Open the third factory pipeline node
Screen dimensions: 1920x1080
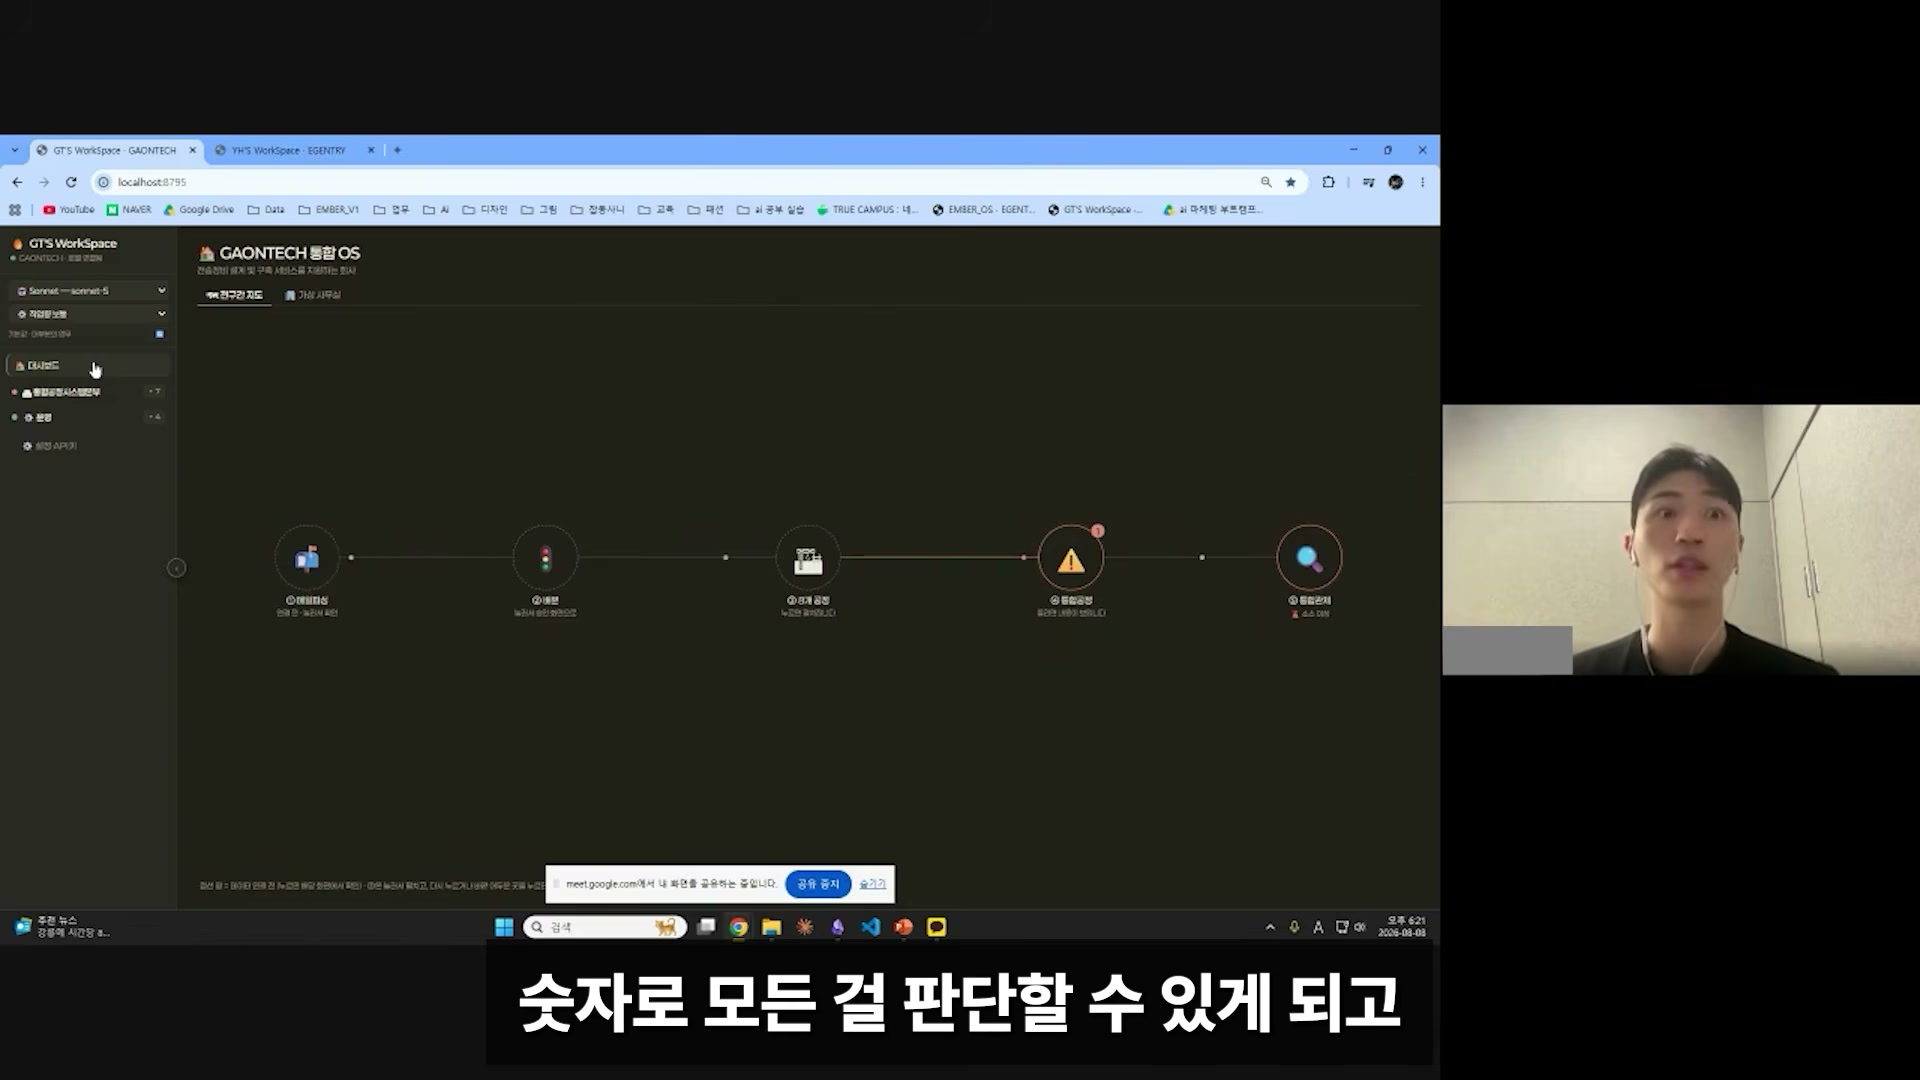(x=808, y=558)
